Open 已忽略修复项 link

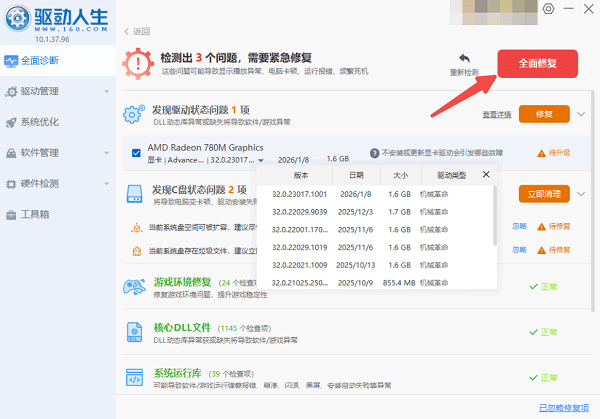click(x=564, y=408)
